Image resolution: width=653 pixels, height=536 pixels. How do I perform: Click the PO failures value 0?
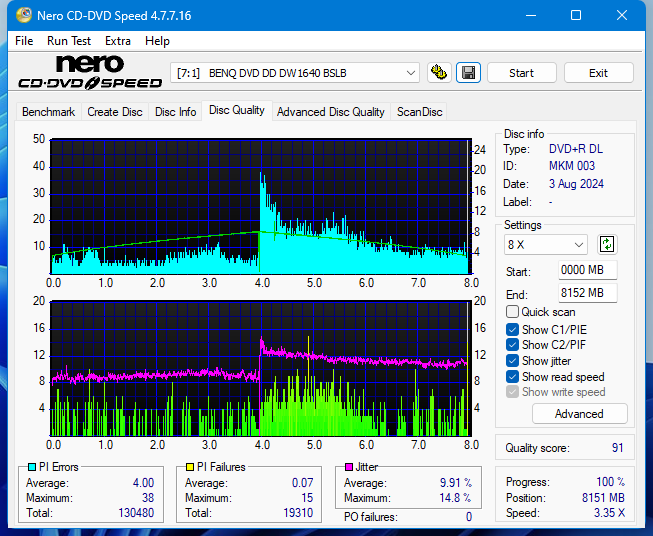pyautogui.click(x=469, y=517)
